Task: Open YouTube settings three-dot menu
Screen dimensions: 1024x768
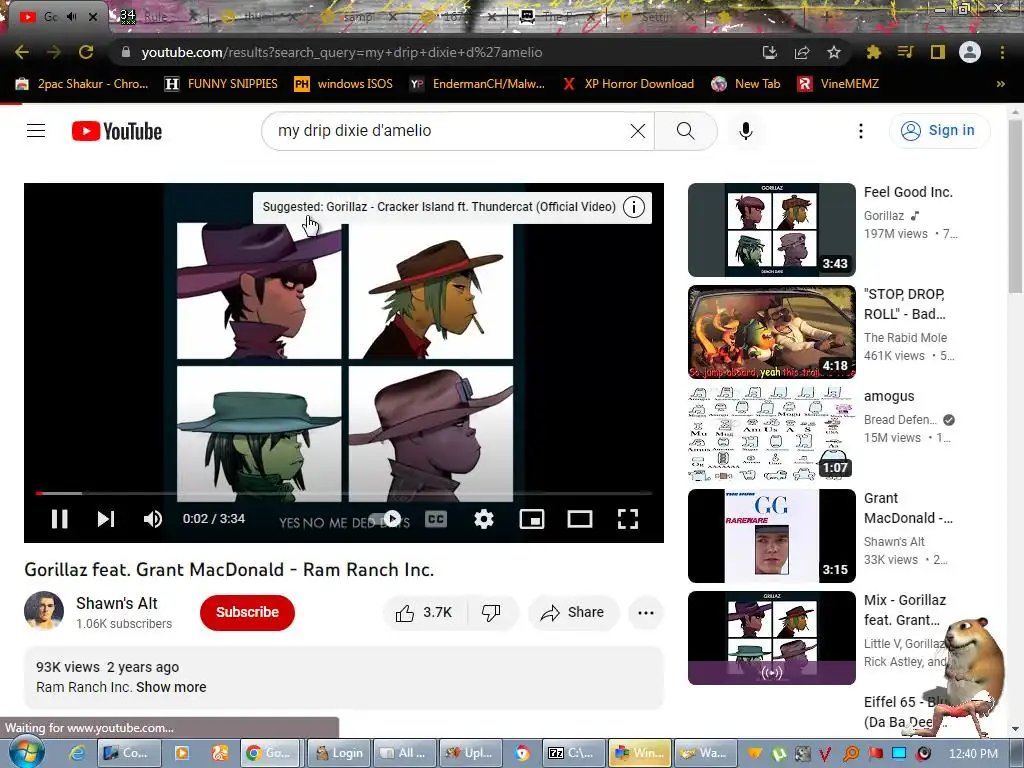Action: click(861, 131)
